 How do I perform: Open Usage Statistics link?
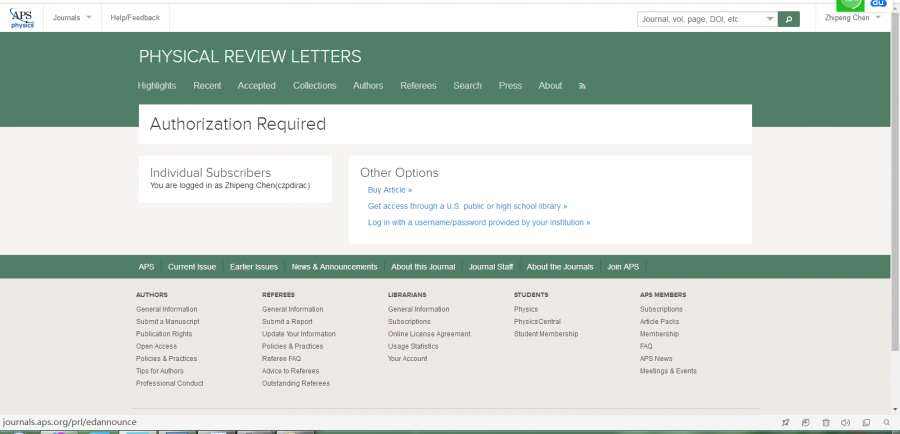click(x=413, y=346)
